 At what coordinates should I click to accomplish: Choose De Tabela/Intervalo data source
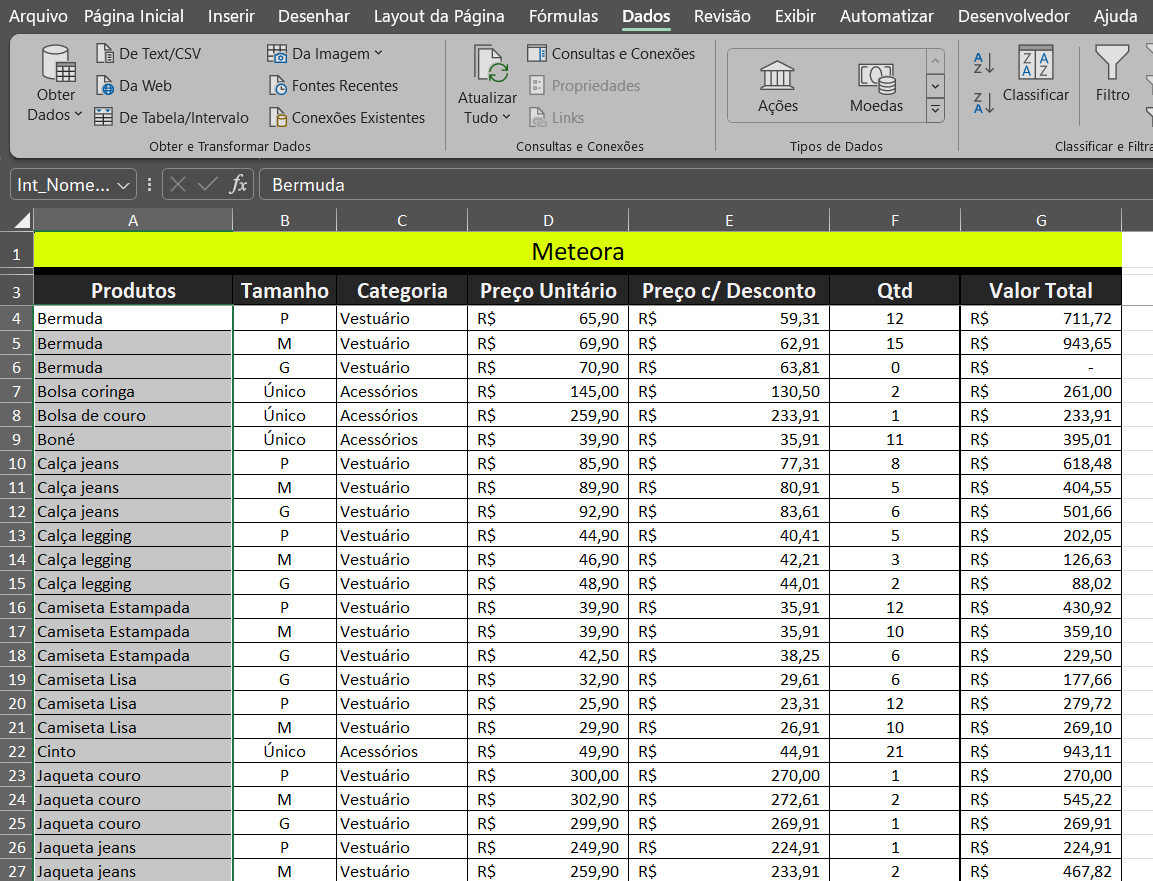coord(171,118)
